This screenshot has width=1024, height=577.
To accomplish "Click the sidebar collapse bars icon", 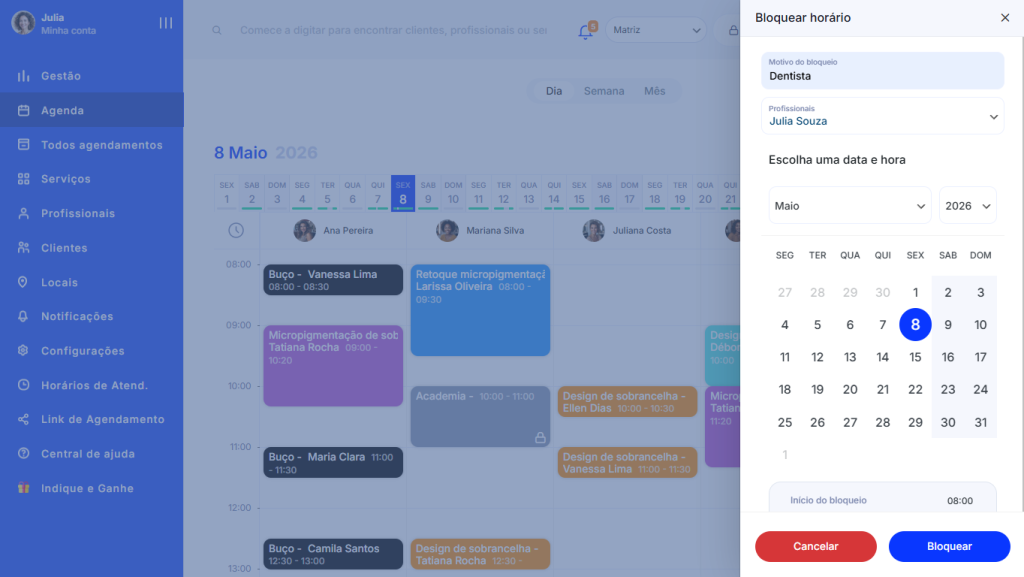I will point(166,23).
